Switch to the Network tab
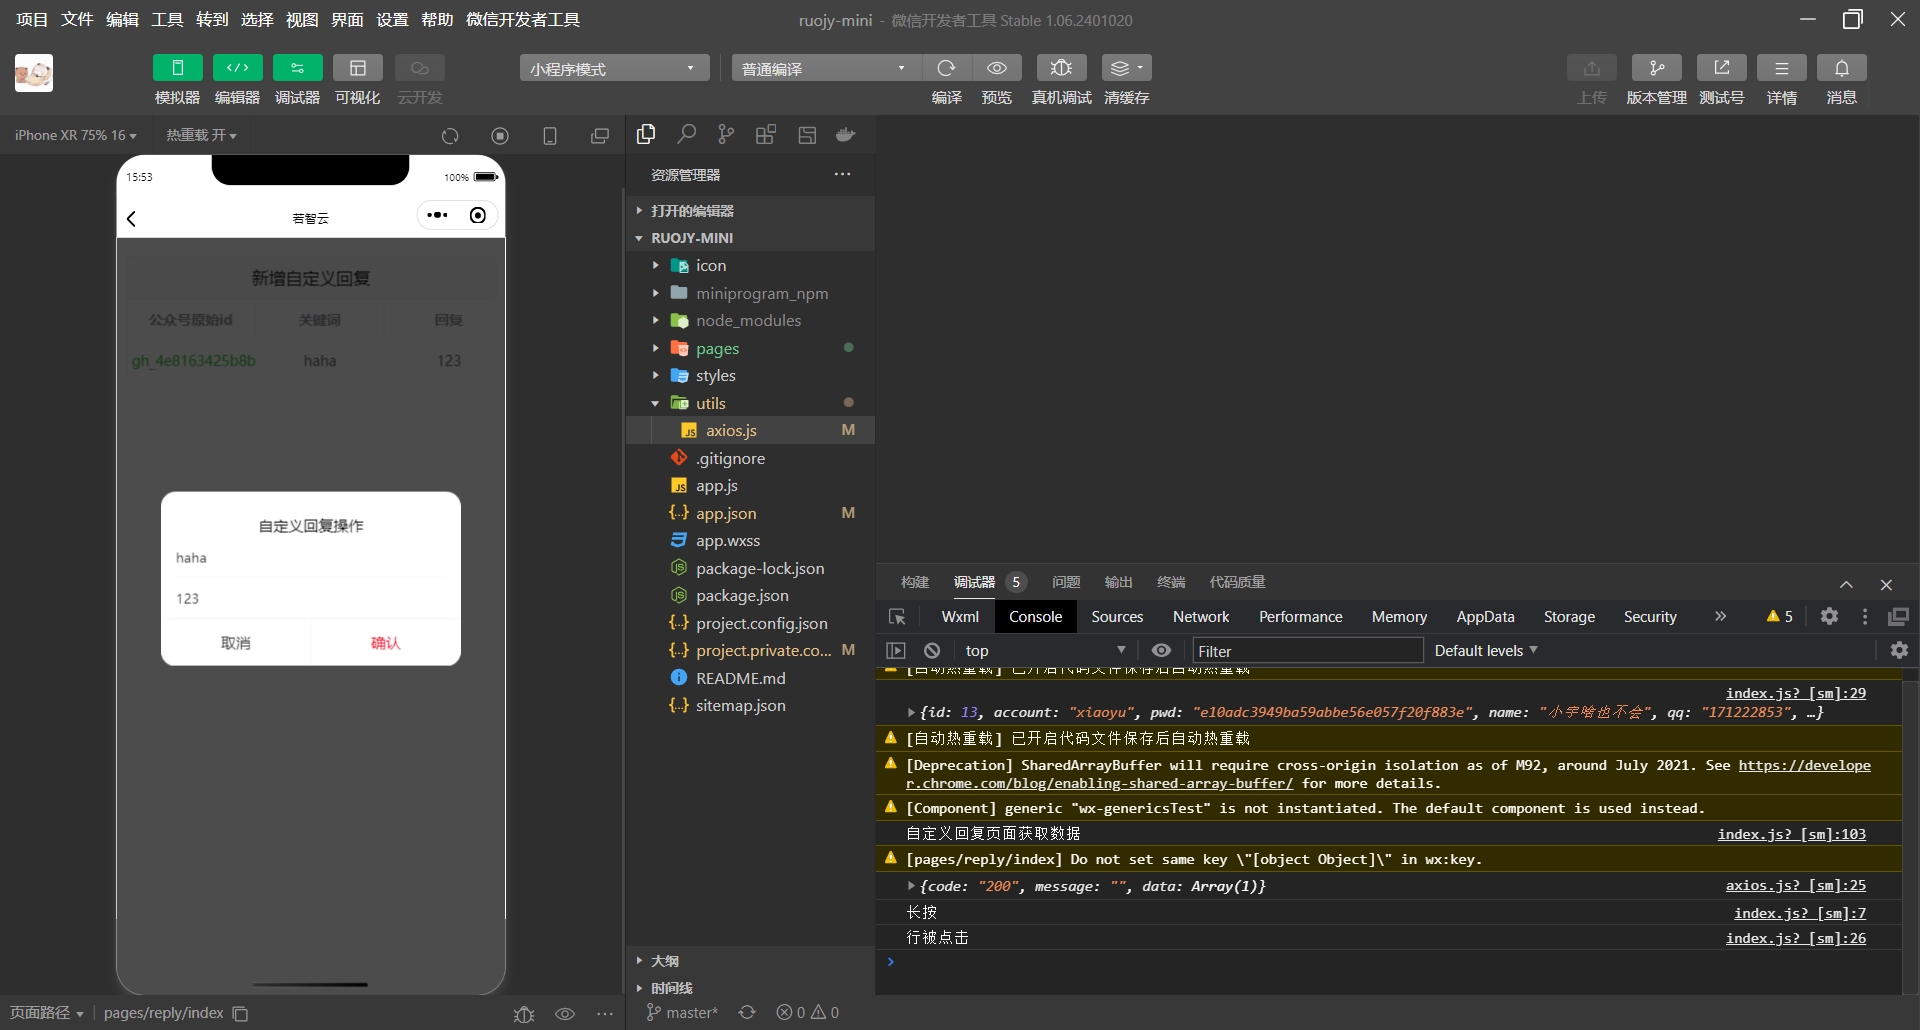The image size is (1920, 1030). pos(1201,617)
